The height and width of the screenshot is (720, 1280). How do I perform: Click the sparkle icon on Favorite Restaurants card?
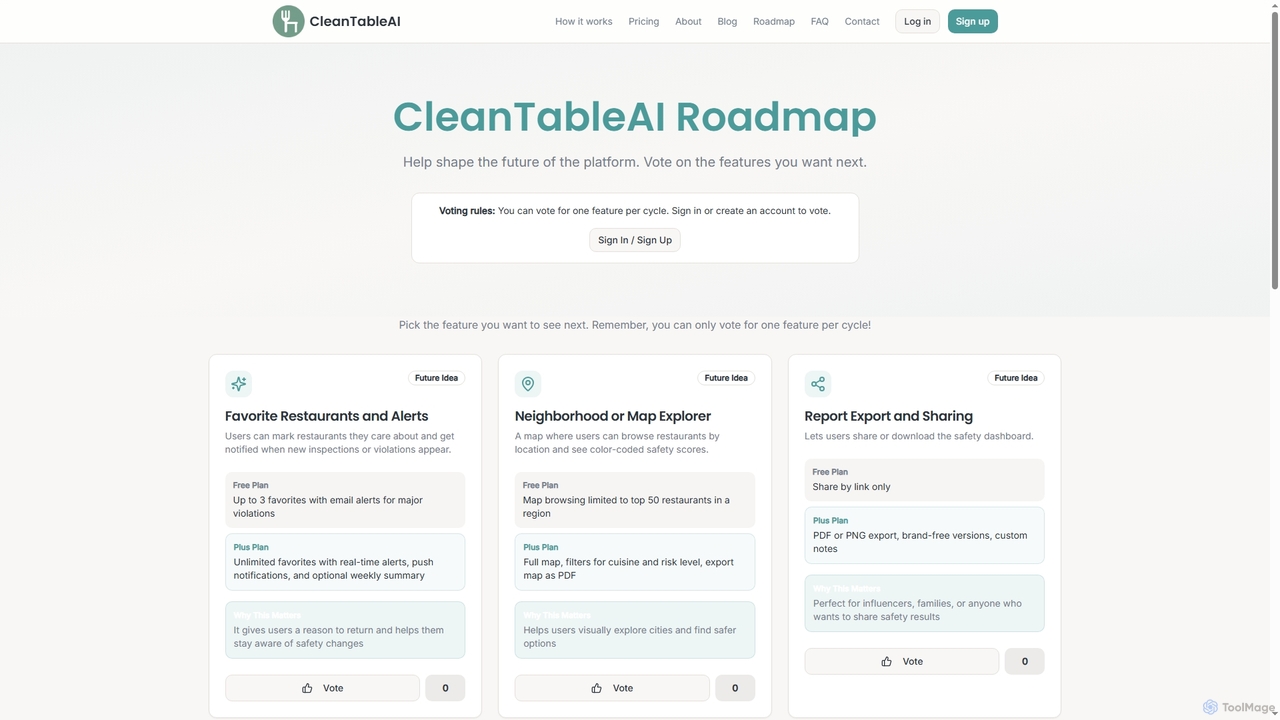pos(238,384)
